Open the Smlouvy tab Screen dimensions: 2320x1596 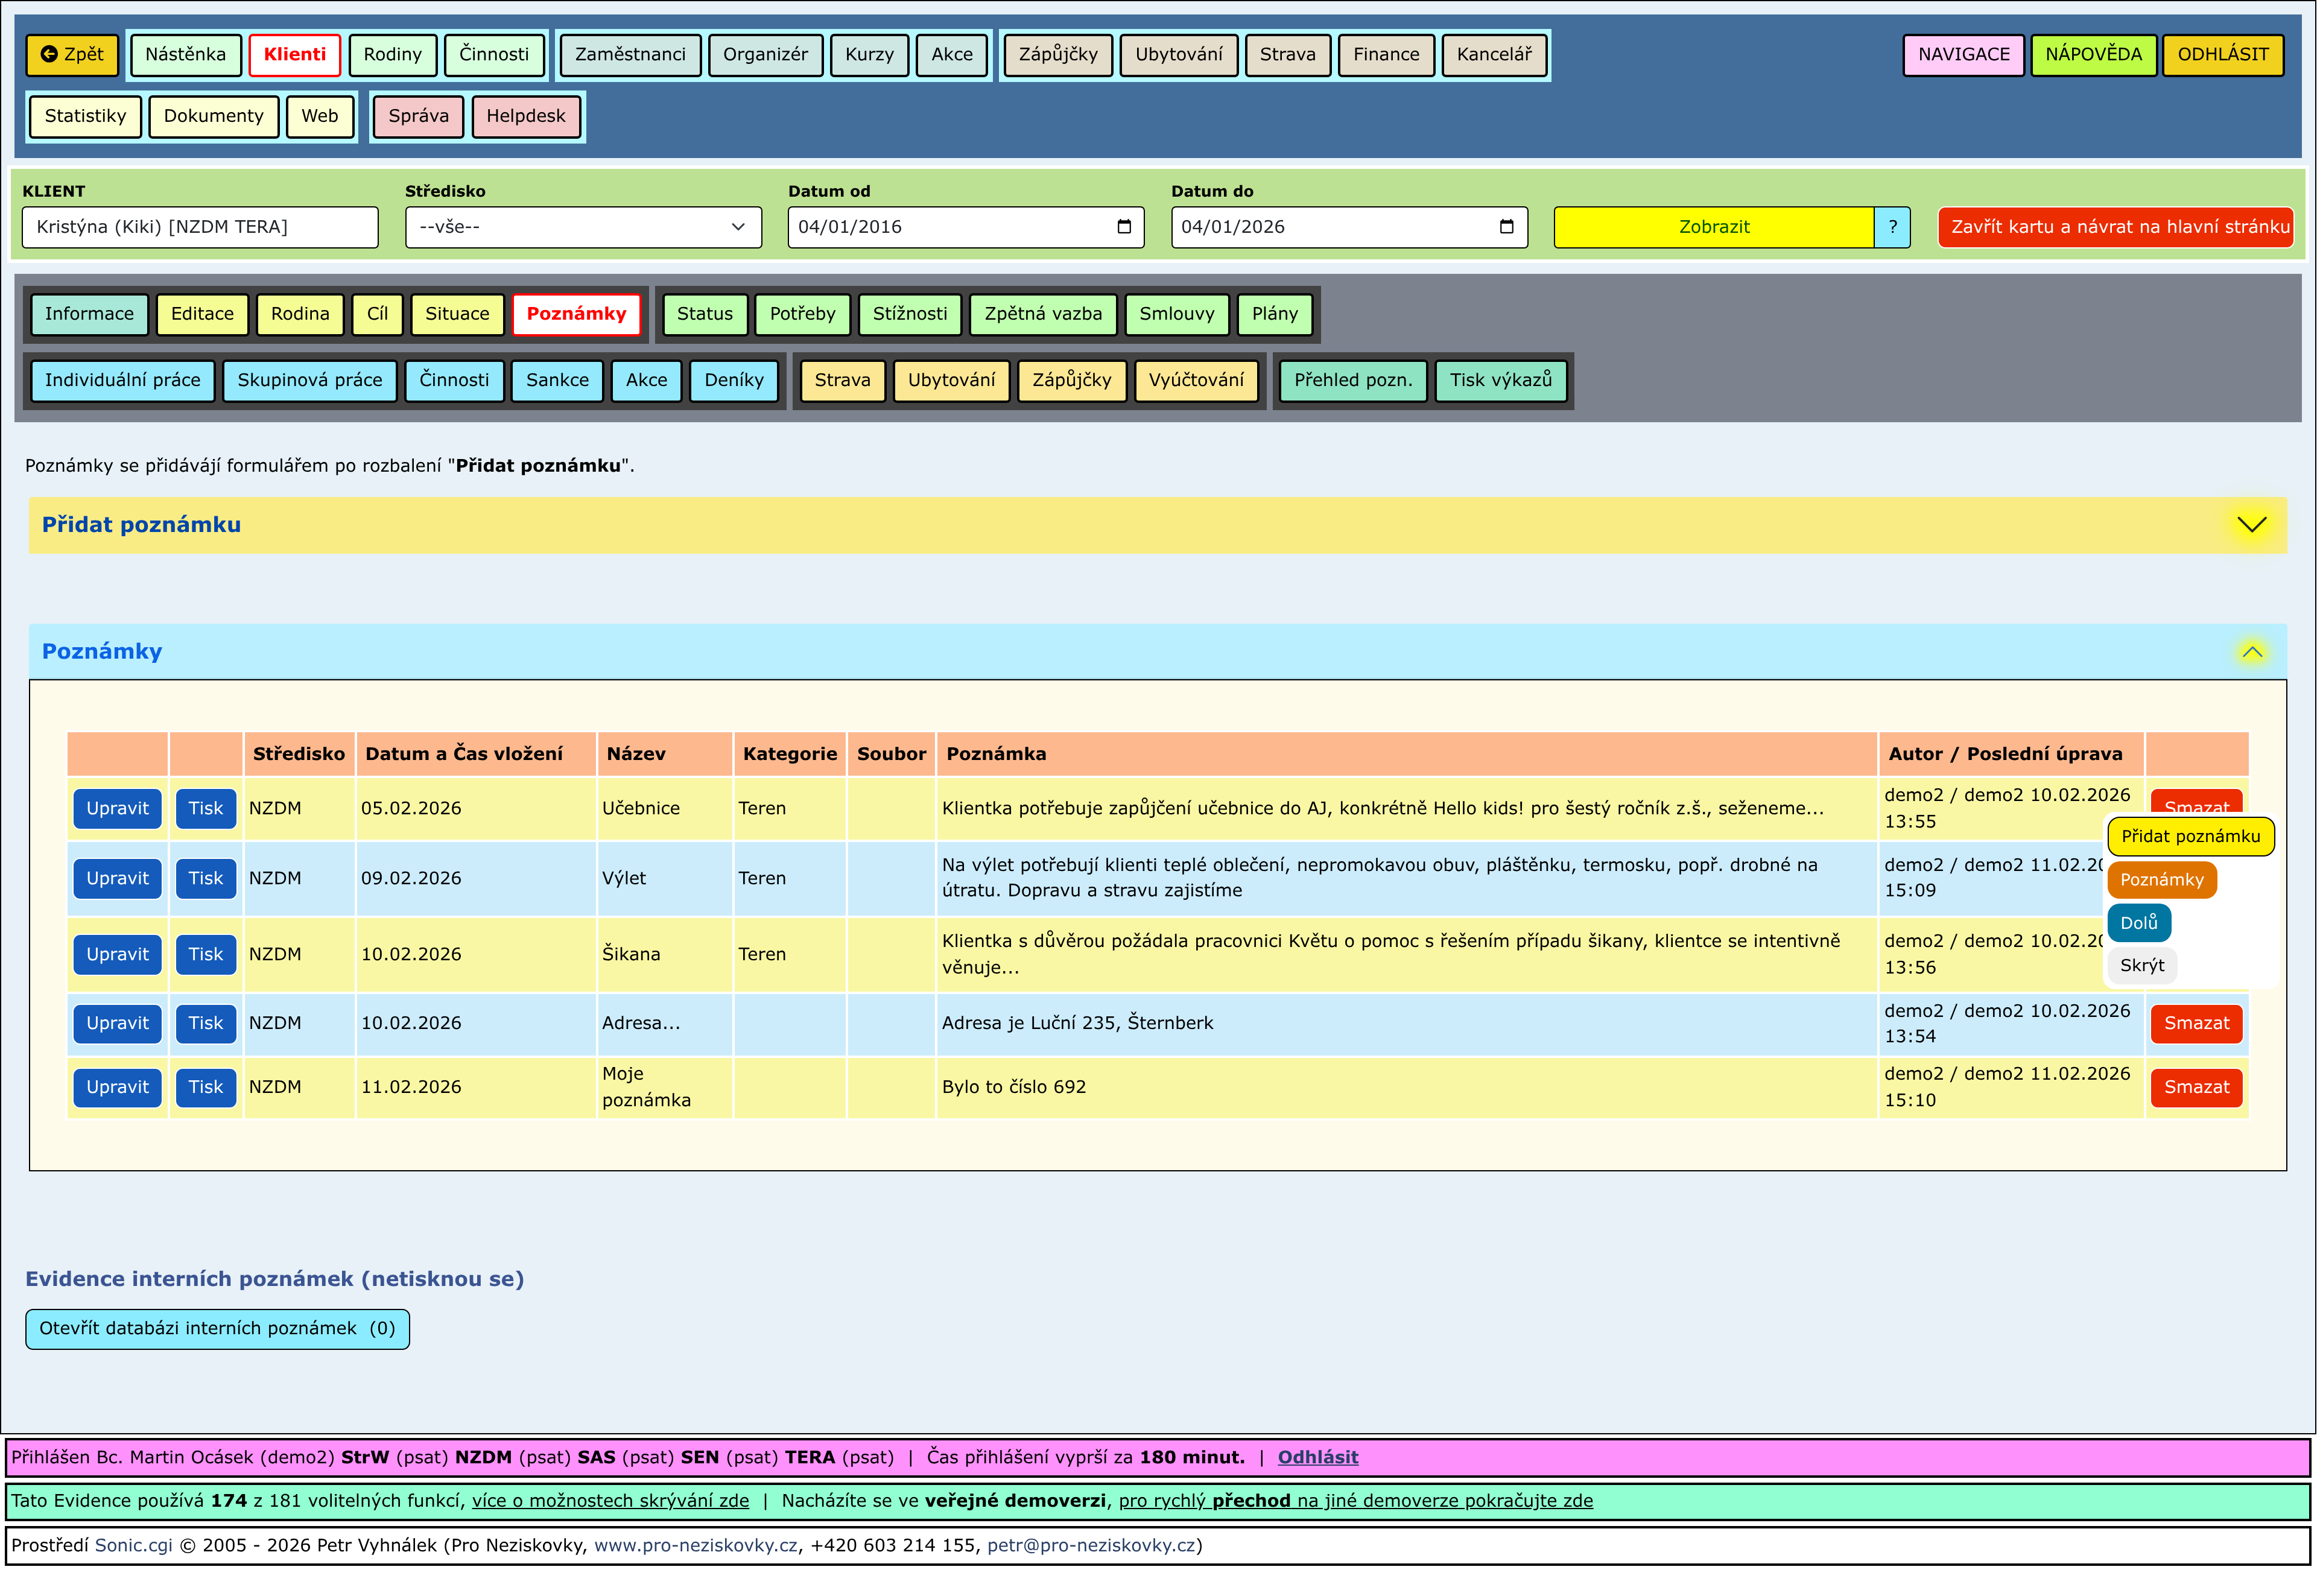(x=1177, y=314)
